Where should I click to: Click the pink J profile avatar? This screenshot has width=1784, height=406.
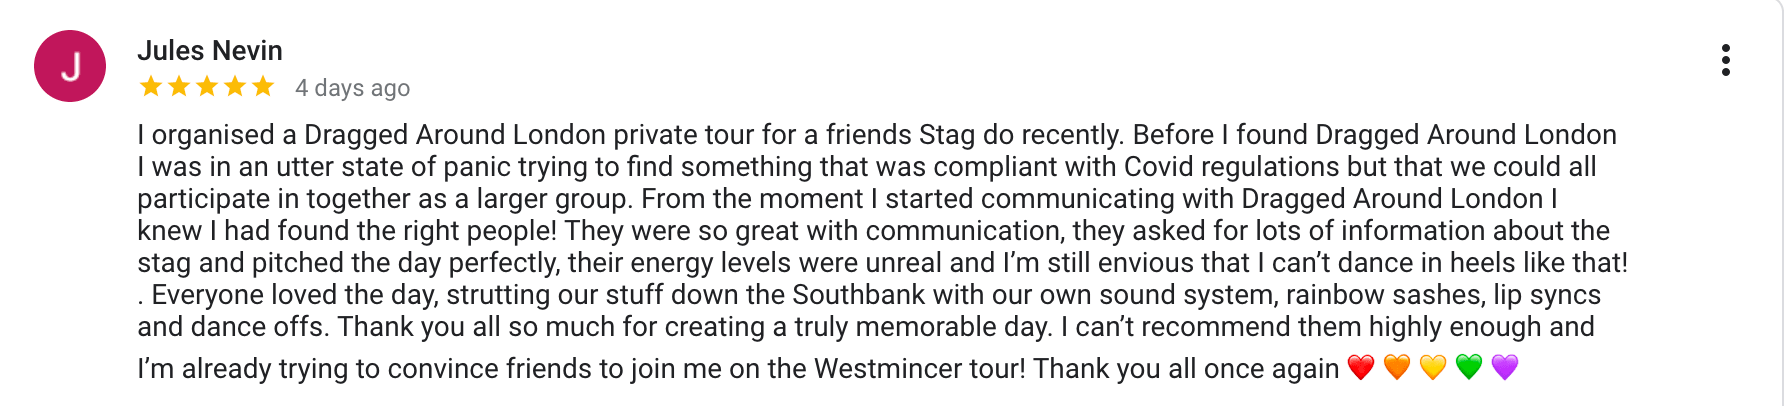coord(70,66)
